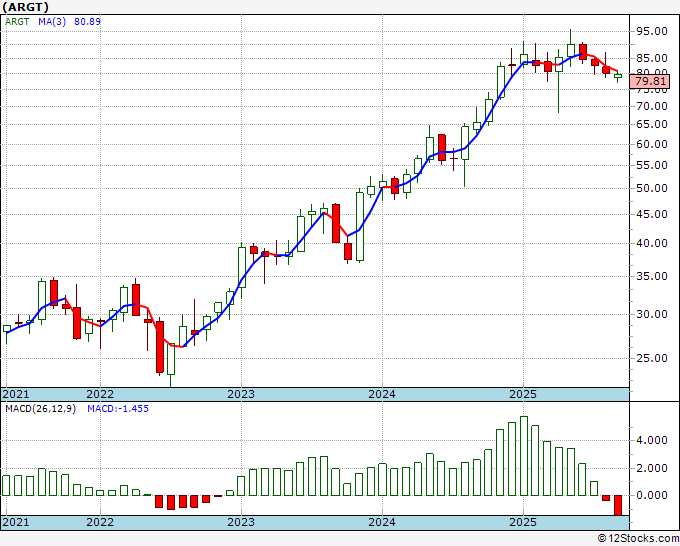Click the 12Stocks.com copyright text

click(x=638, y=539)
